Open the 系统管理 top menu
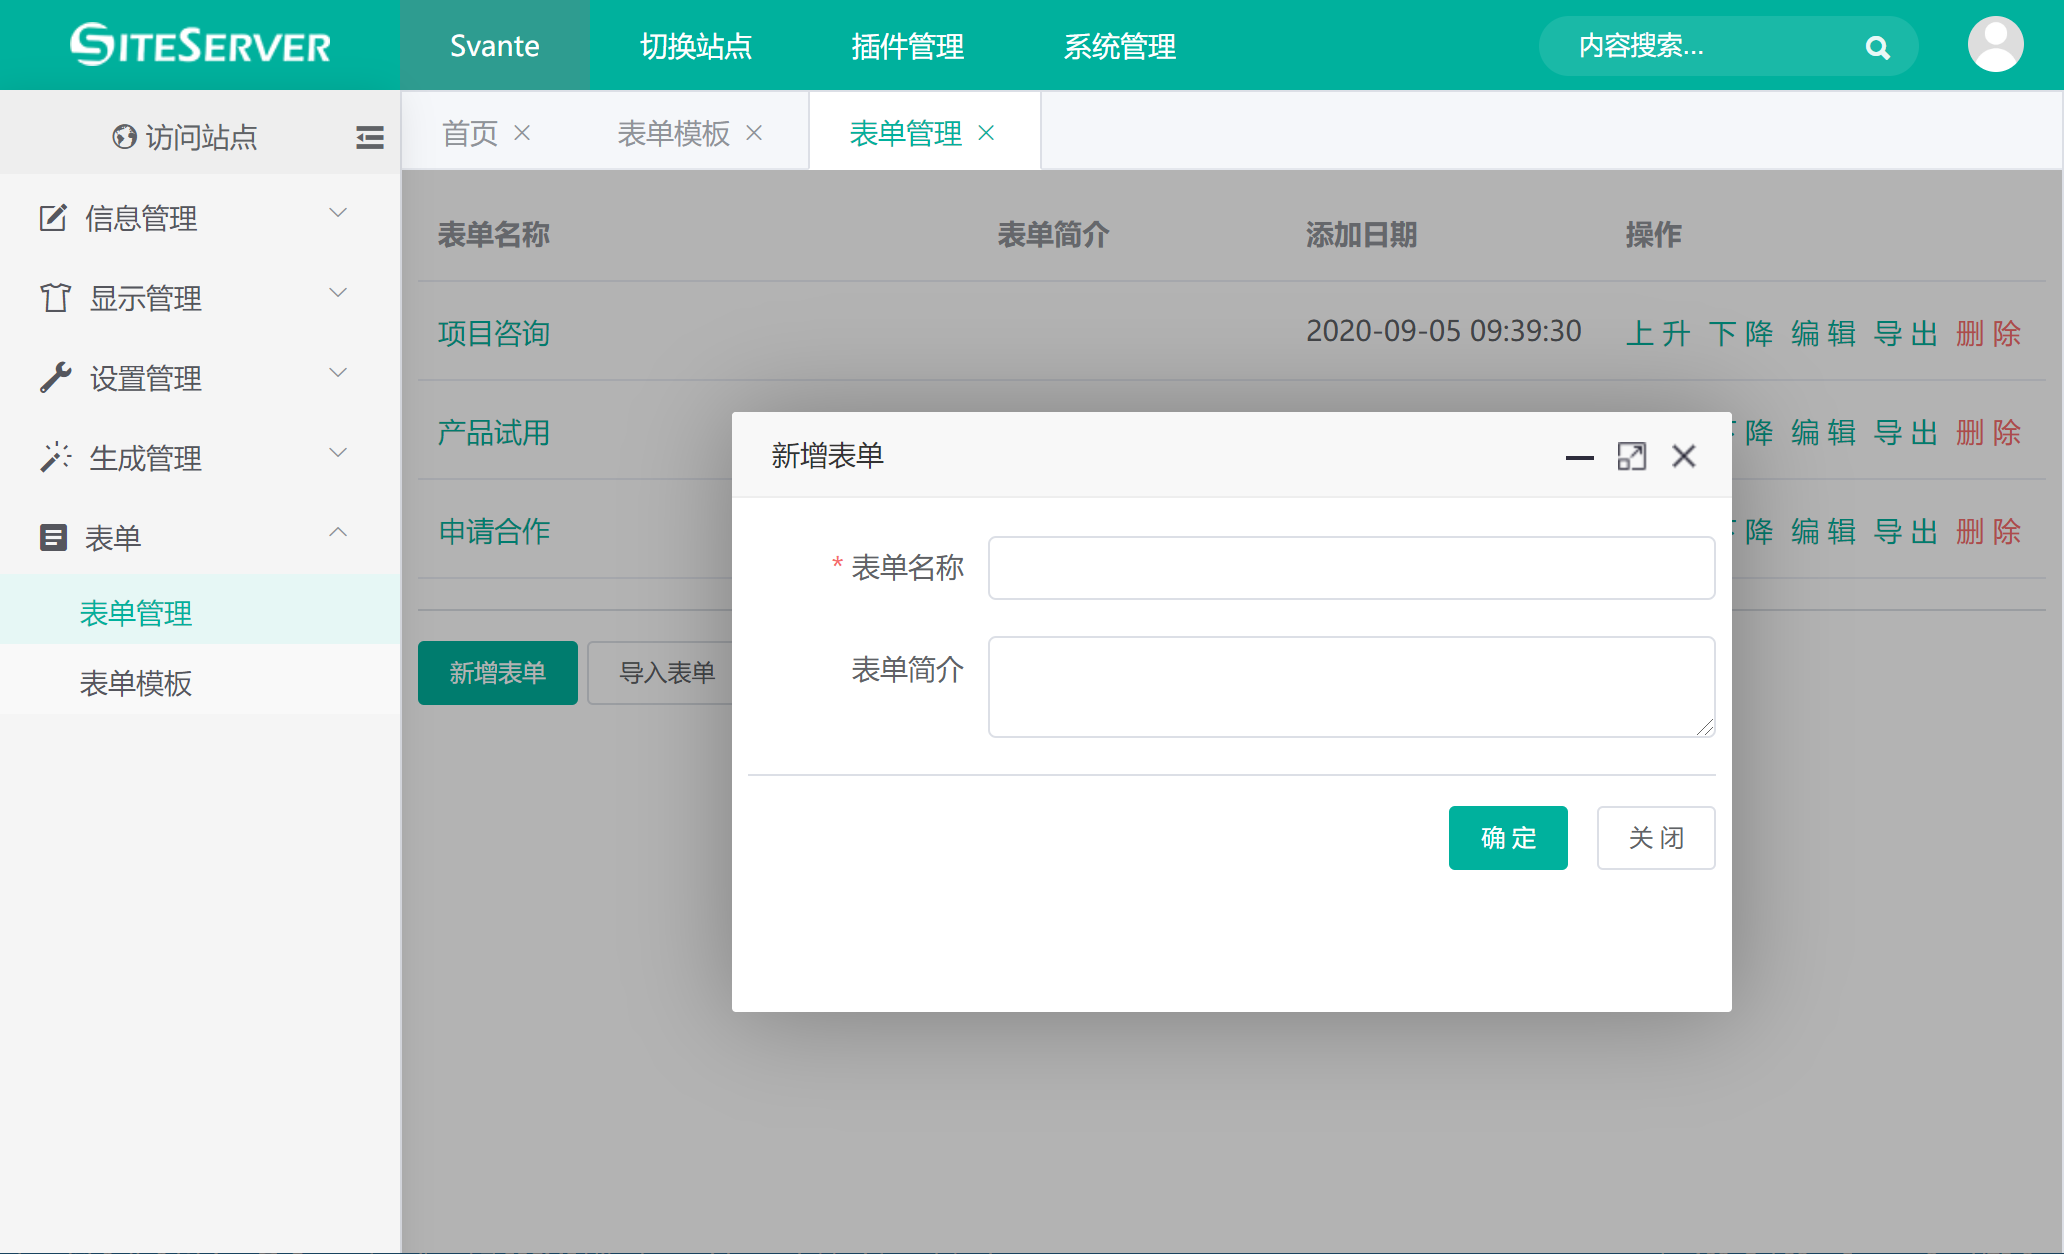Image resolution: width=2064 pixels, height=1254 pixels. [1119, 46]
